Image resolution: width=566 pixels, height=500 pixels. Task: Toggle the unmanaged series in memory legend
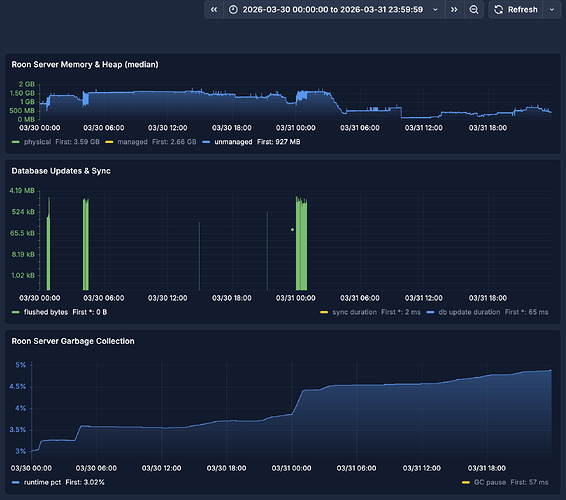click(233, 142)
